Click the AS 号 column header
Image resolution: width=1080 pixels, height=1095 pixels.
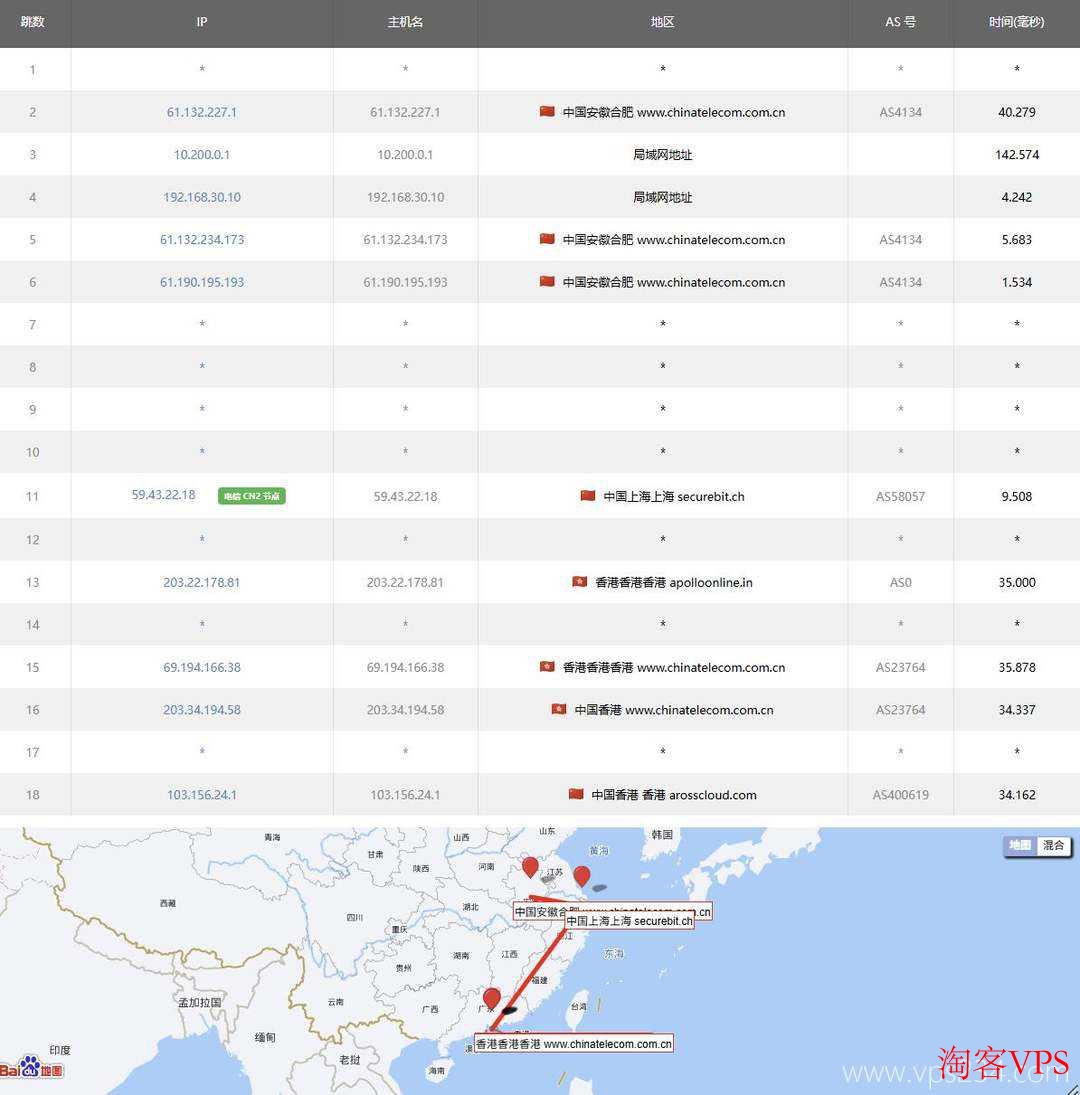pyautogui.click(x=901, y=22)
